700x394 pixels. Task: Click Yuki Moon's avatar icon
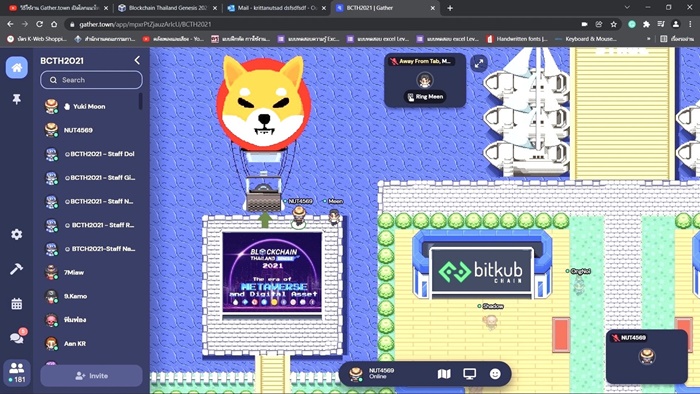[x=51, y=106]
